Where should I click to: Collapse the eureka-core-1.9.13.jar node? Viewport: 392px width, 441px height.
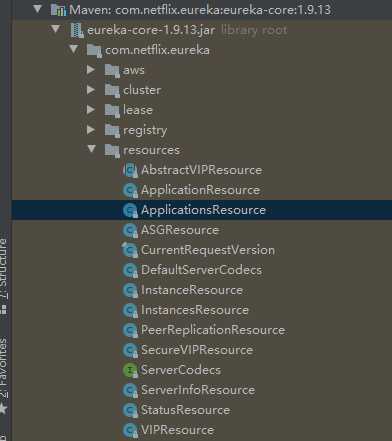pyautogui.click(x=55, y=29)
